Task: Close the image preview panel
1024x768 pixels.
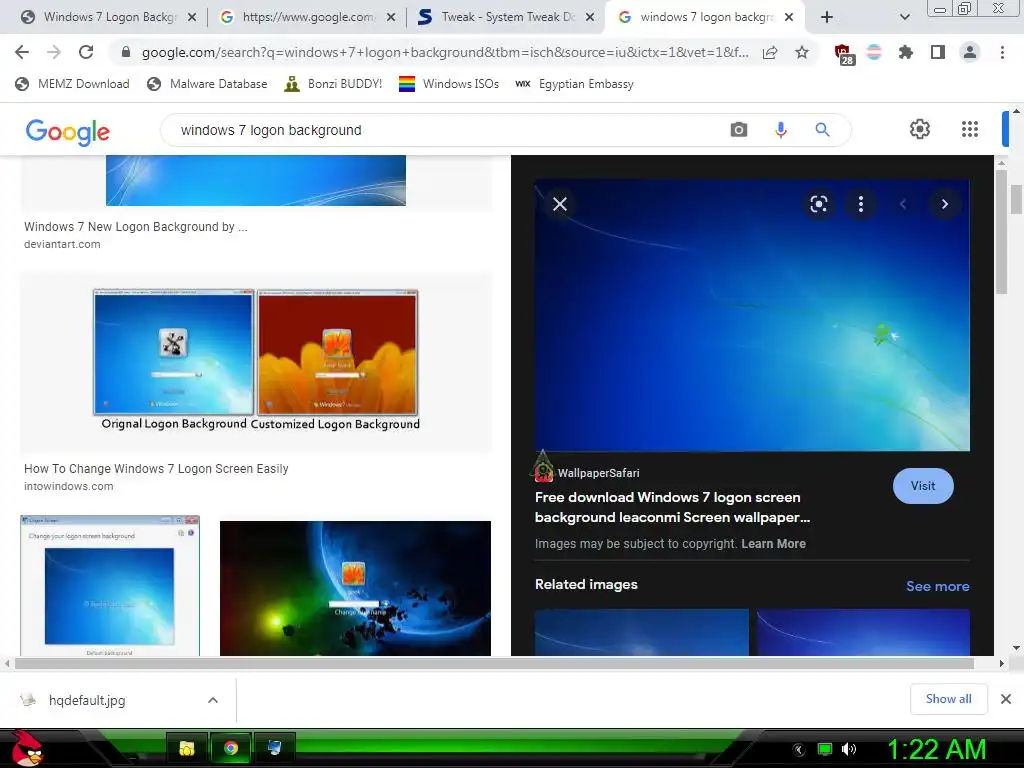Action: point(560,204)
